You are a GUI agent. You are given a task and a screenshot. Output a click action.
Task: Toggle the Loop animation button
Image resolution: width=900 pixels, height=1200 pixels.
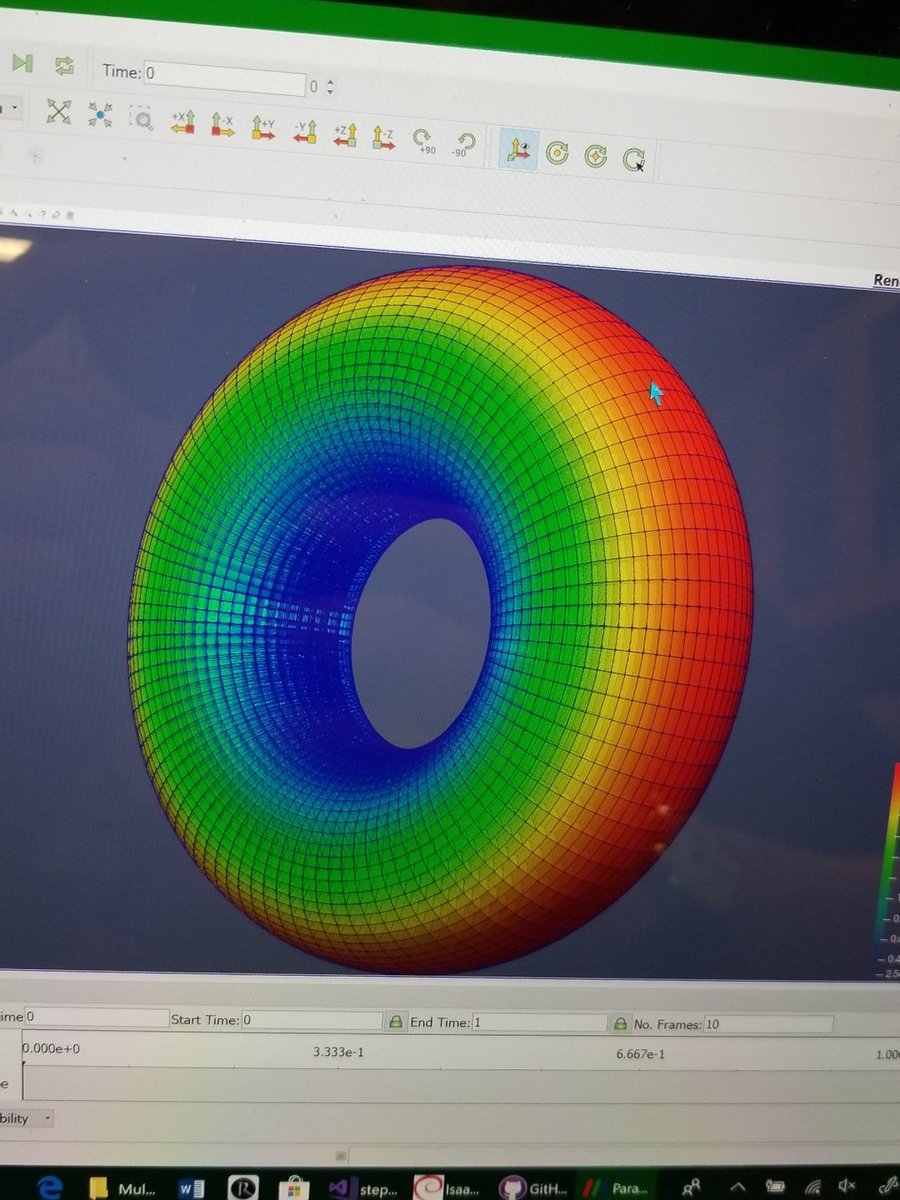coord(65,66)
